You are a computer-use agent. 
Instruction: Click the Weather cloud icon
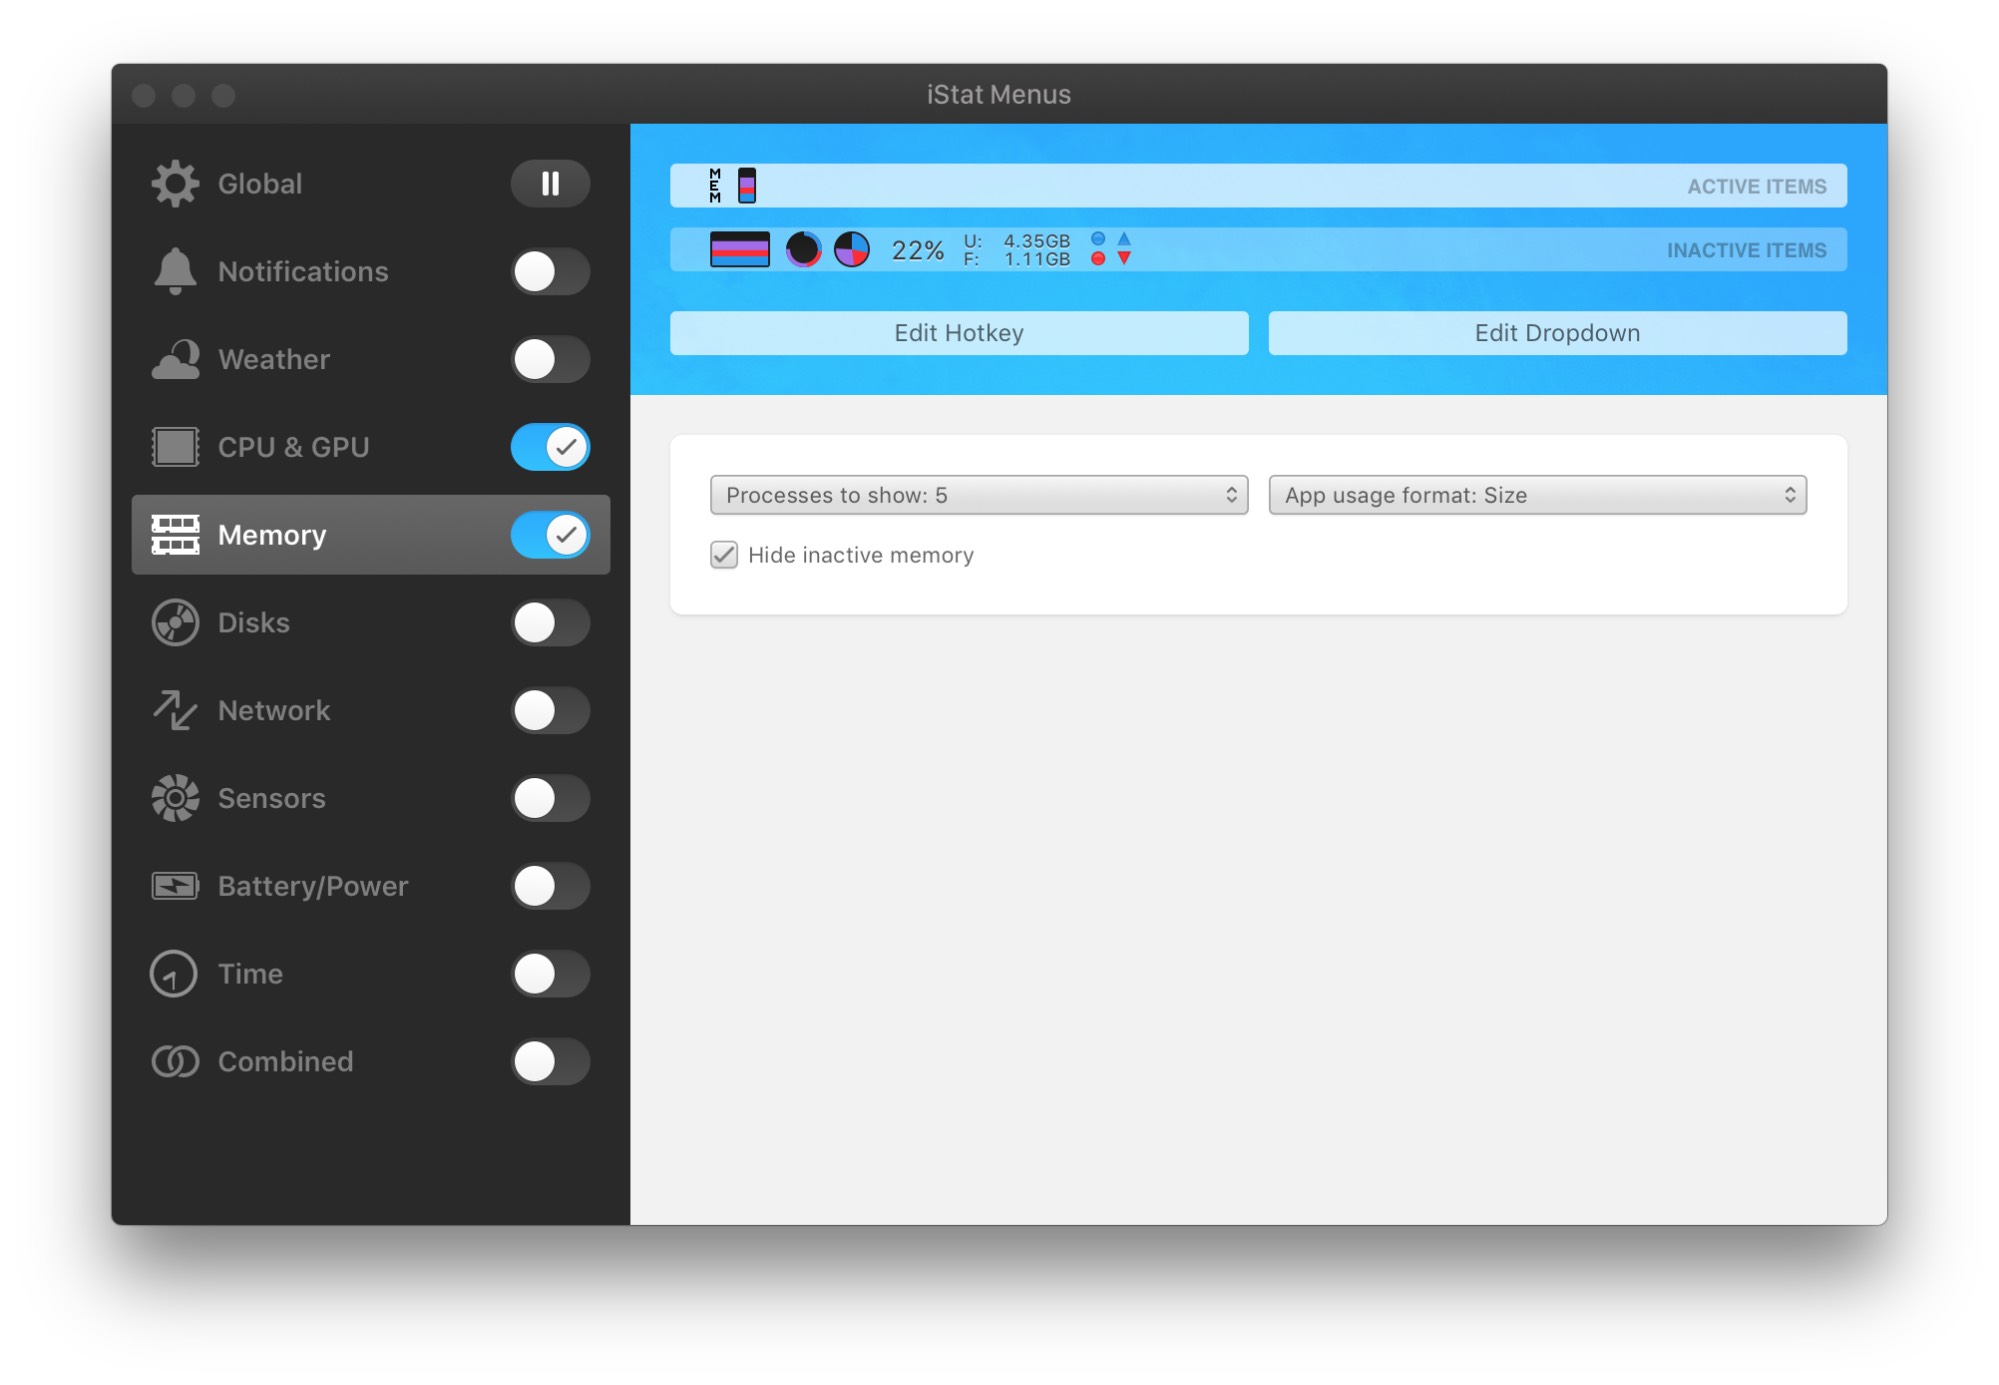[x=175, y=359]
